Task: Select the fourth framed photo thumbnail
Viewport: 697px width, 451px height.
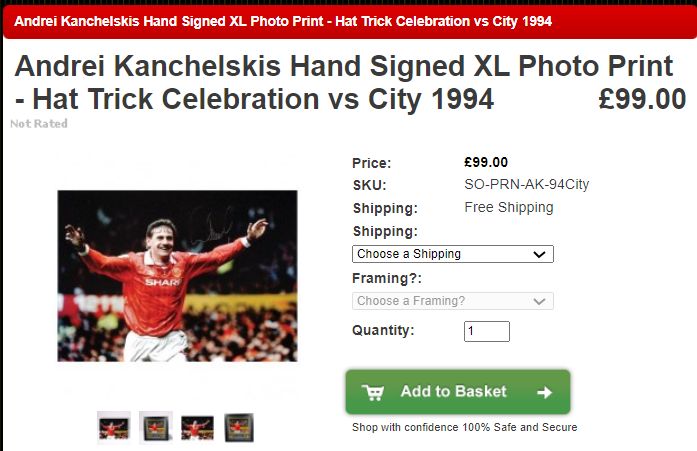Action: pos(239,428)
